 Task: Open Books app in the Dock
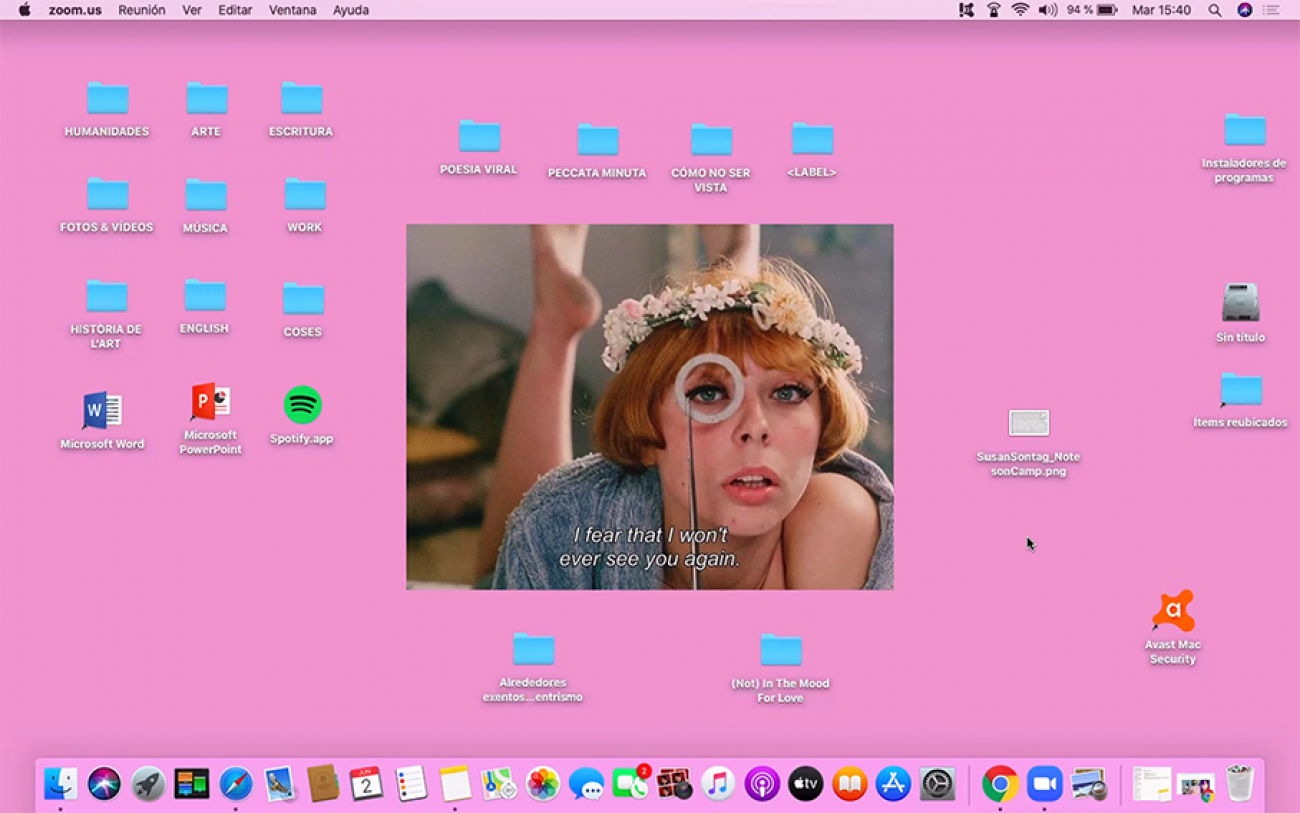(849, 784)
